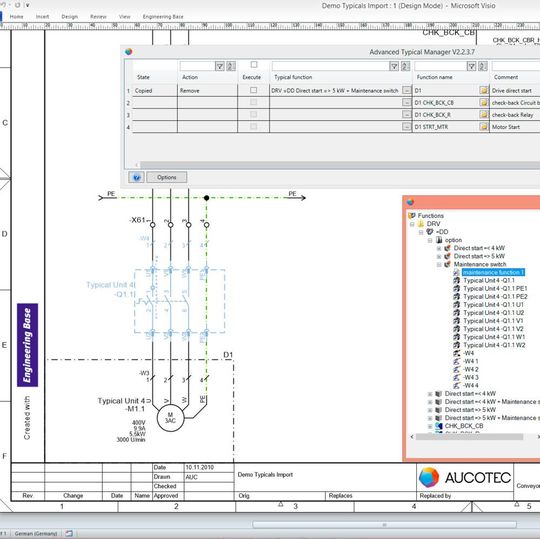540x539 pixels.
Task: Check the Execute box in row 4
Action: point(253,126)
